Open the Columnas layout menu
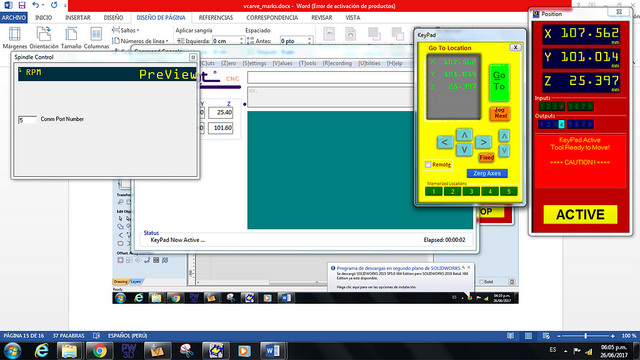The image size is (640, 360). click(x=96, y=38)
